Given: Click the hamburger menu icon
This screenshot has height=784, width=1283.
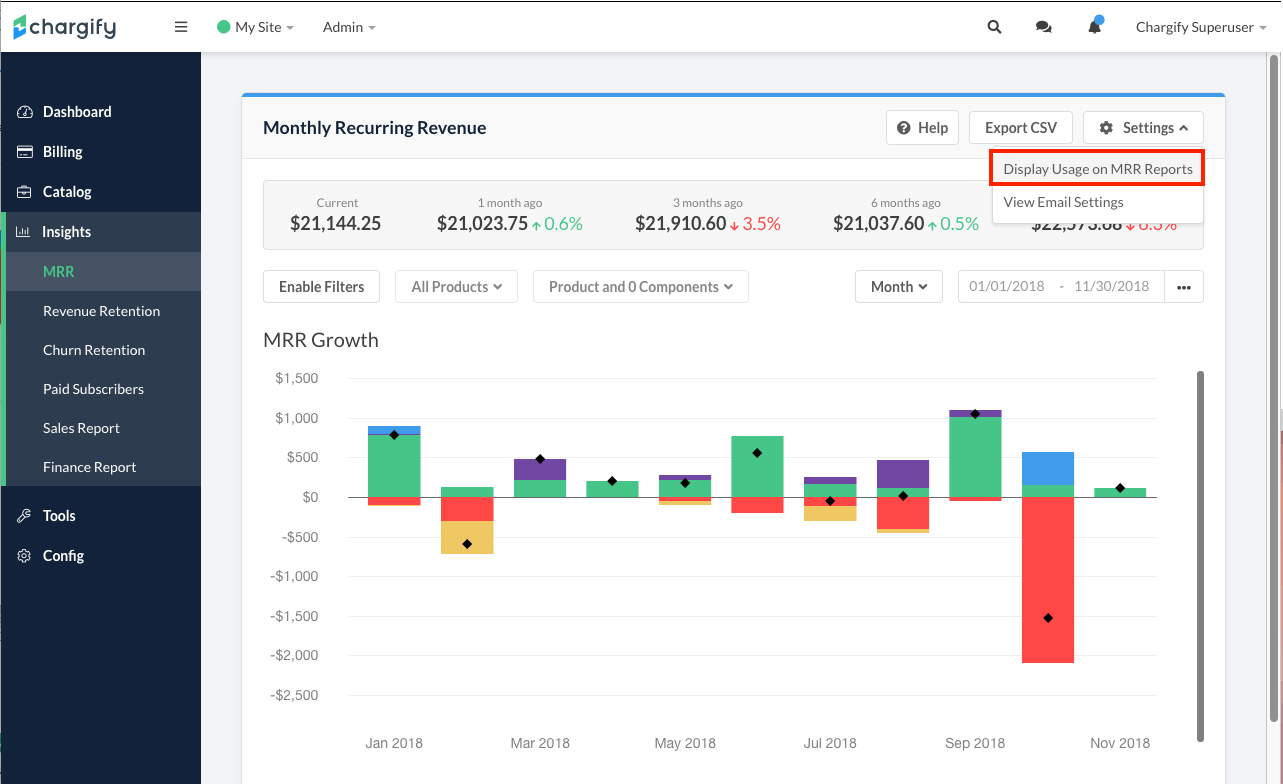Looking at the screenshot, I should 181,27.
